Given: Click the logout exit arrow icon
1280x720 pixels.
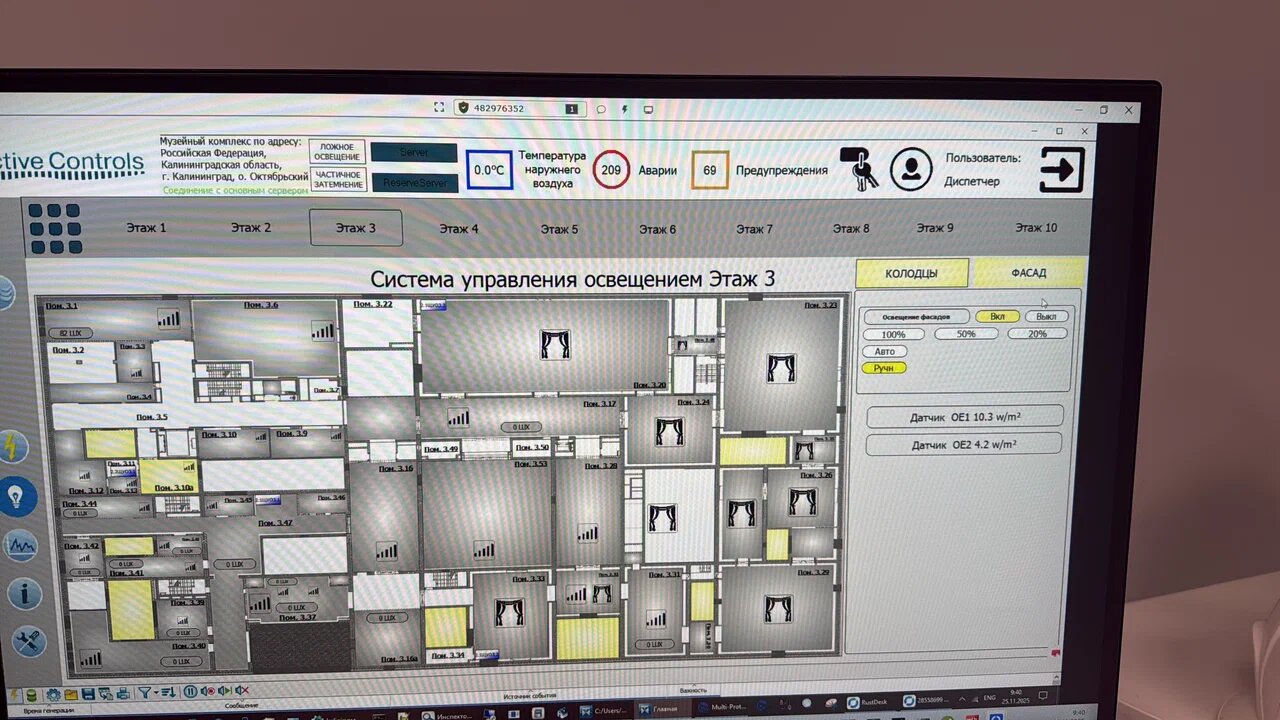Looking at the screenshot, I should point(1062,169).
